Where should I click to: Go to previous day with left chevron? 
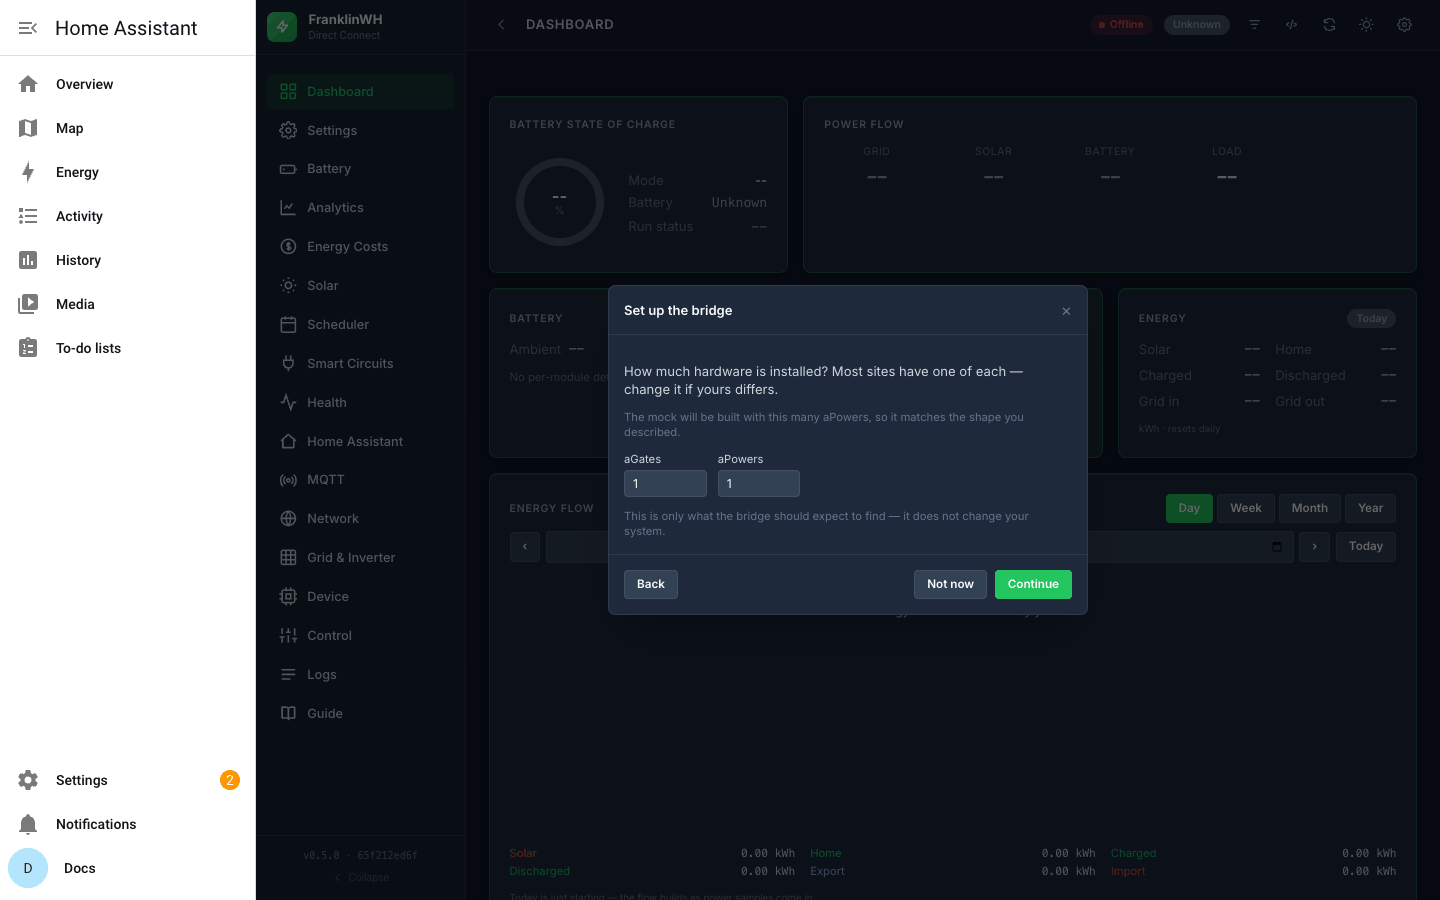525,547
